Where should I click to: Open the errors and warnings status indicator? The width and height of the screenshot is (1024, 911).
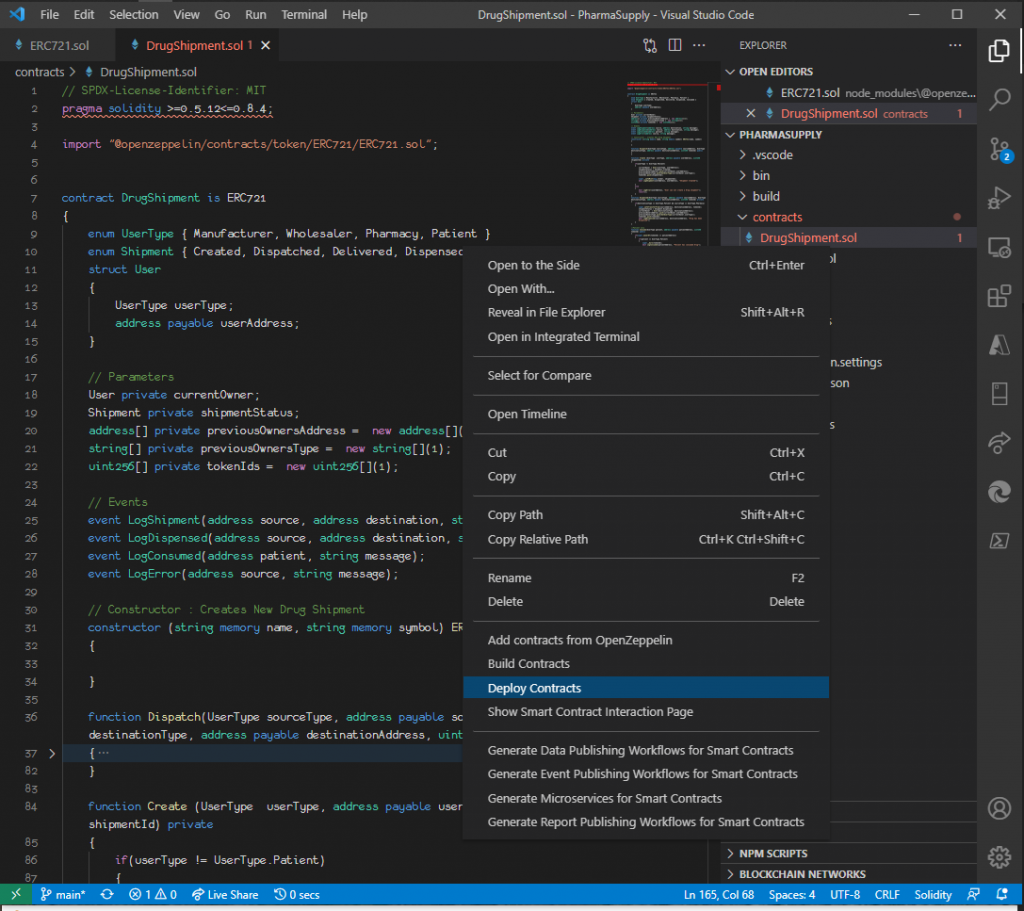153,894
